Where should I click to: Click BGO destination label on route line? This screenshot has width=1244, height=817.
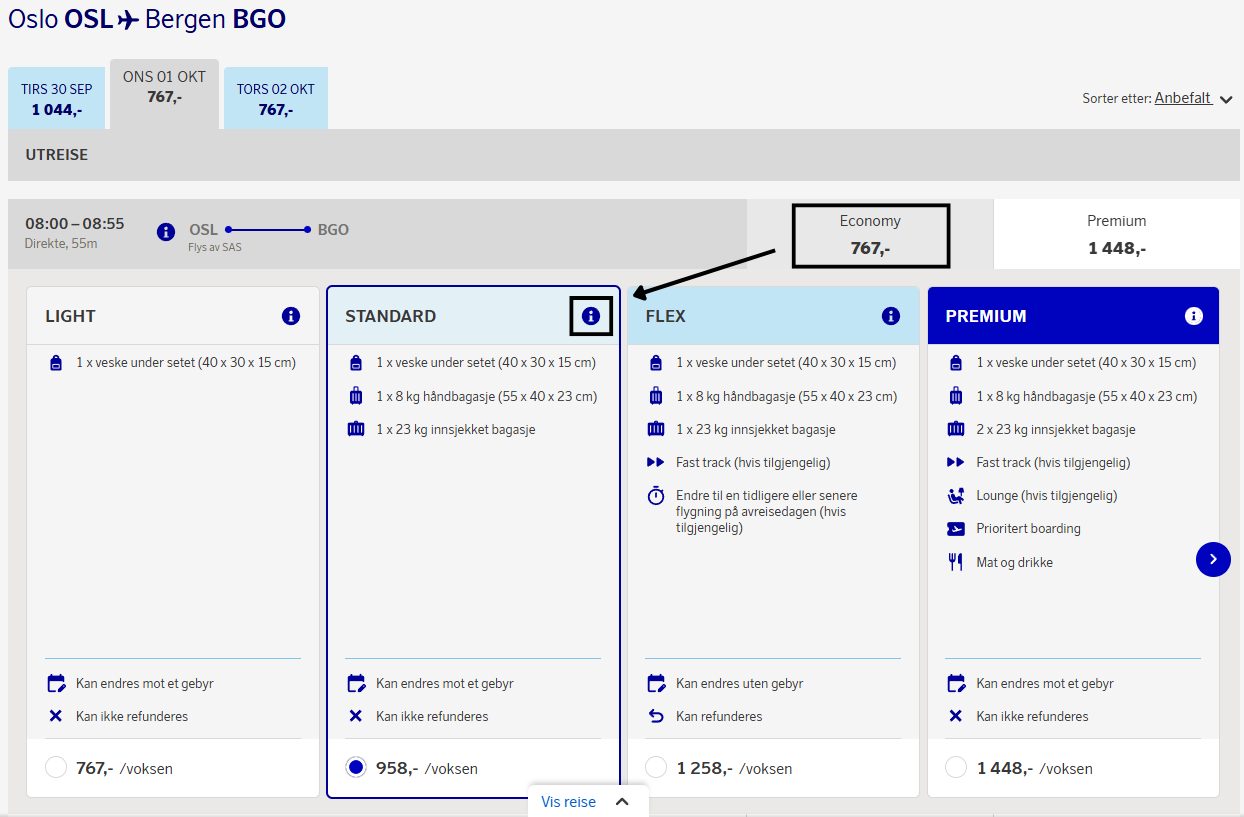point(333,229)
